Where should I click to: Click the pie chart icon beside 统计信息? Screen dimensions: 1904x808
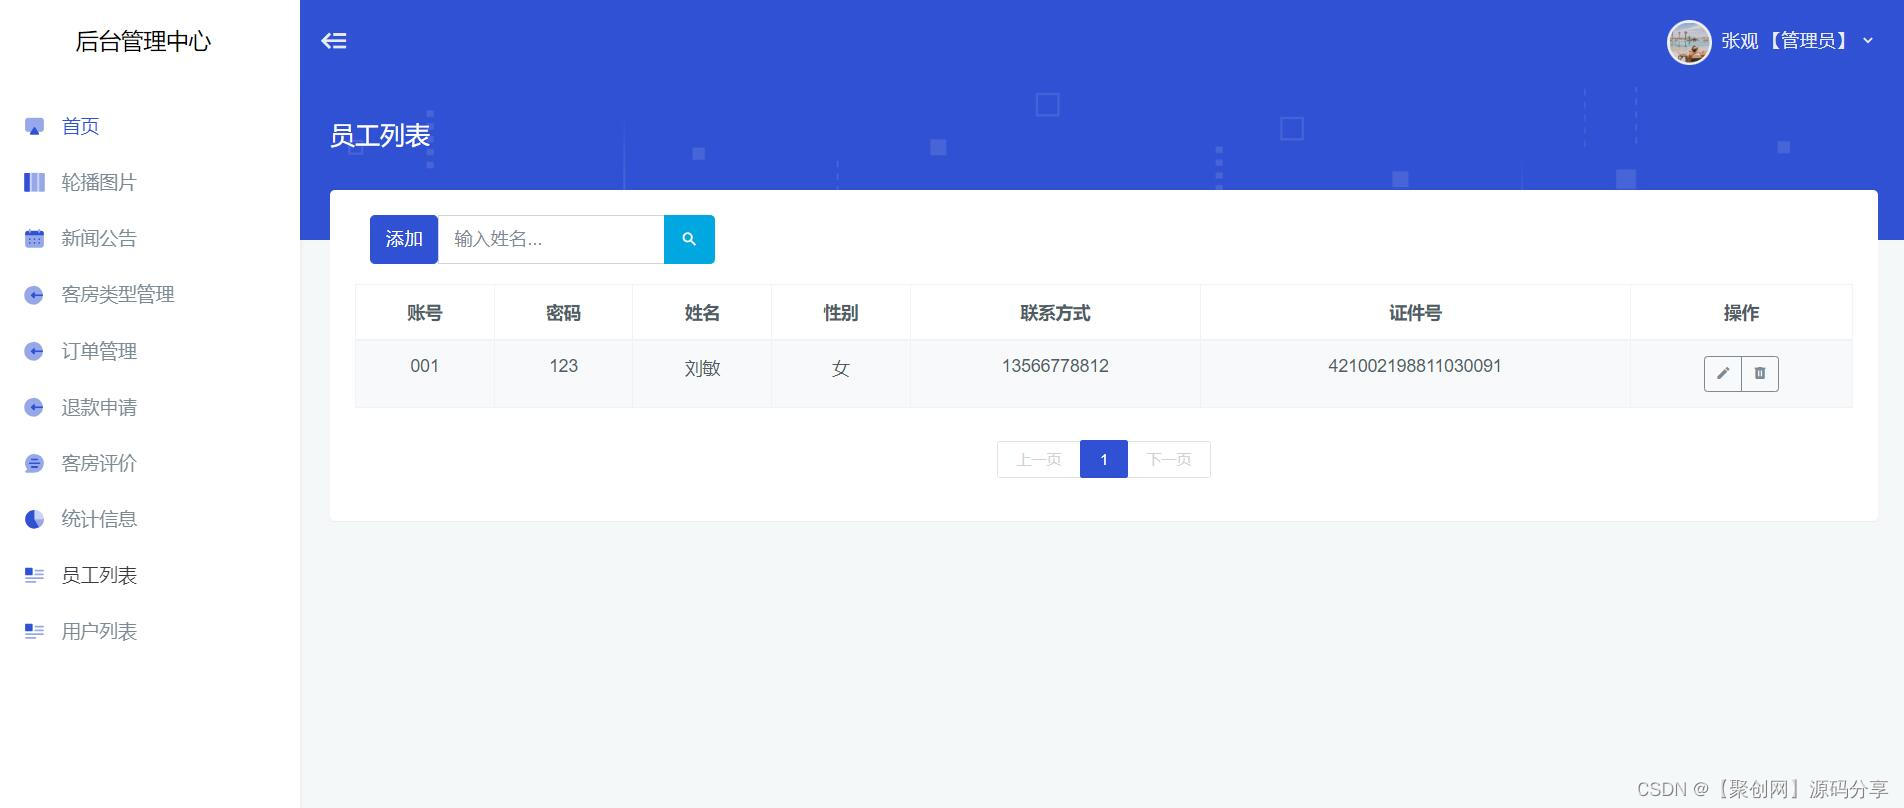tap(34, 519)
